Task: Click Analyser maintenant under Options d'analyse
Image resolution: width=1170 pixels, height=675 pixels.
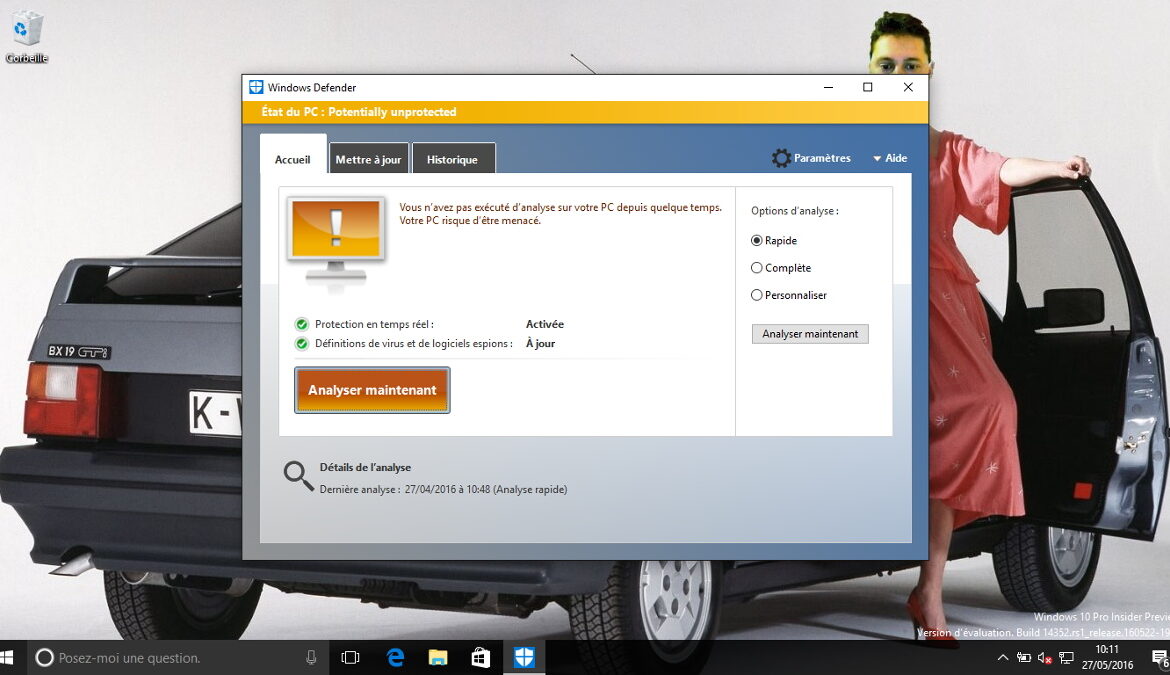Action: point(810,334)
